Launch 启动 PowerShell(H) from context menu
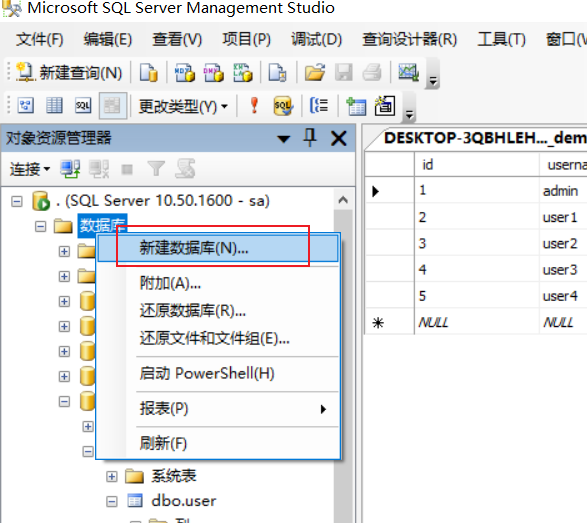The image size is (587, 523). [x=218, y=373]
